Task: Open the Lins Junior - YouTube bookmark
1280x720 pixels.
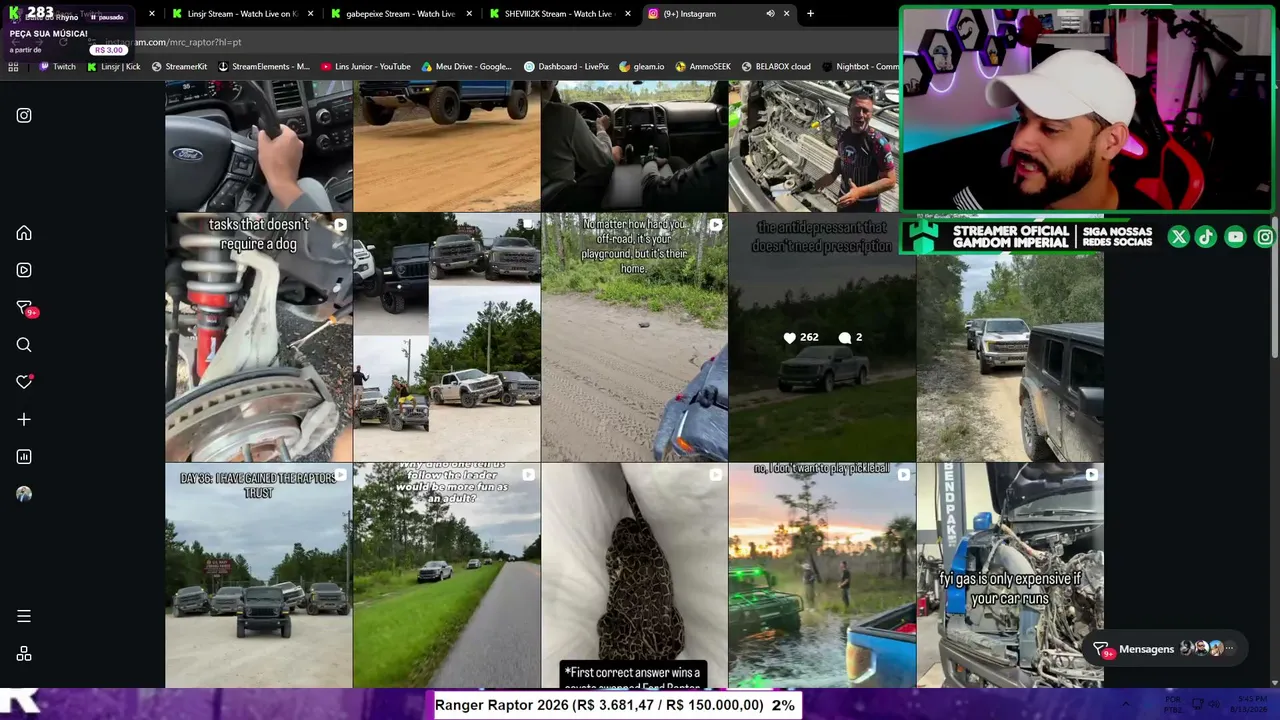Action: click(366, 67)
